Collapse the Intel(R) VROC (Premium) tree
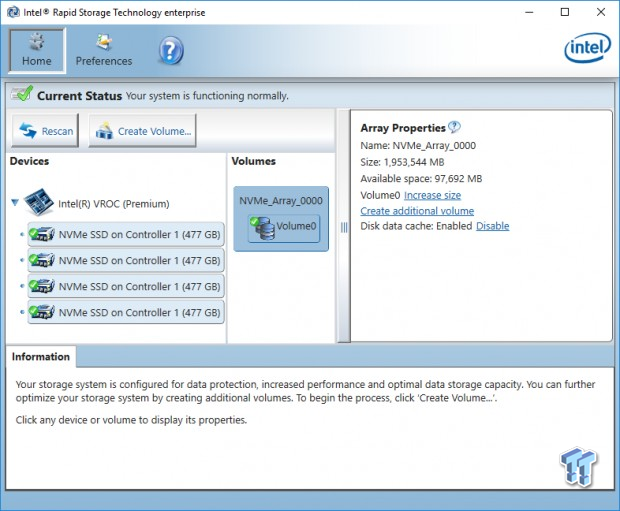 point(15,203)
